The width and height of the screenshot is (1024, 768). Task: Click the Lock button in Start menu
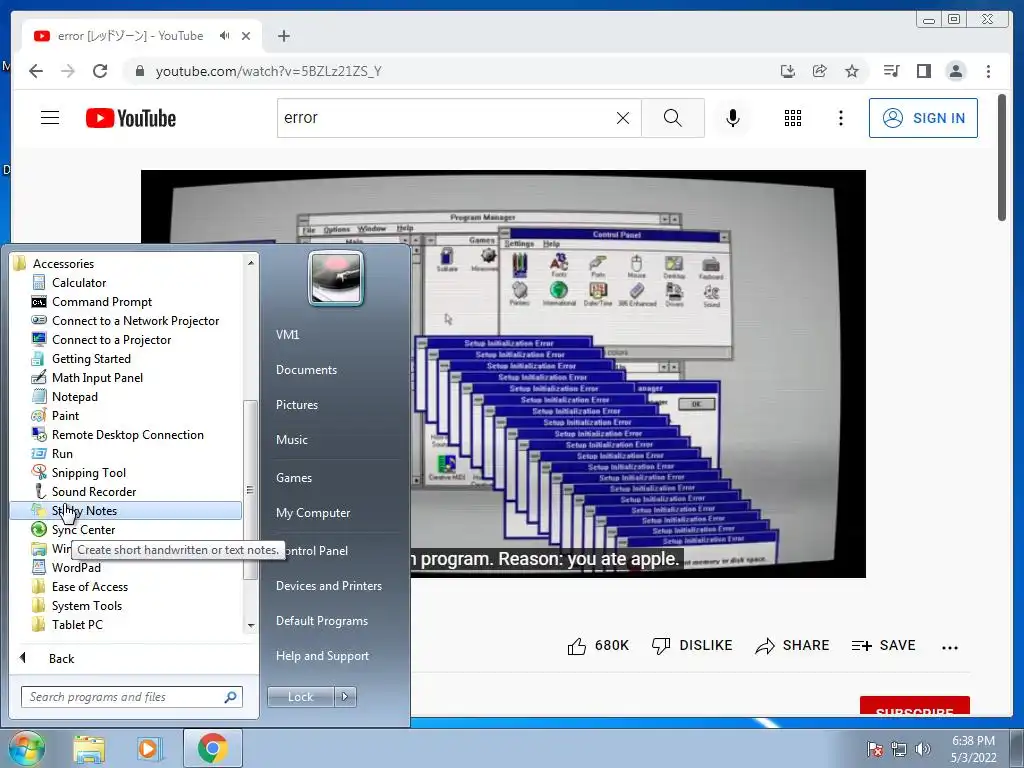300,697
